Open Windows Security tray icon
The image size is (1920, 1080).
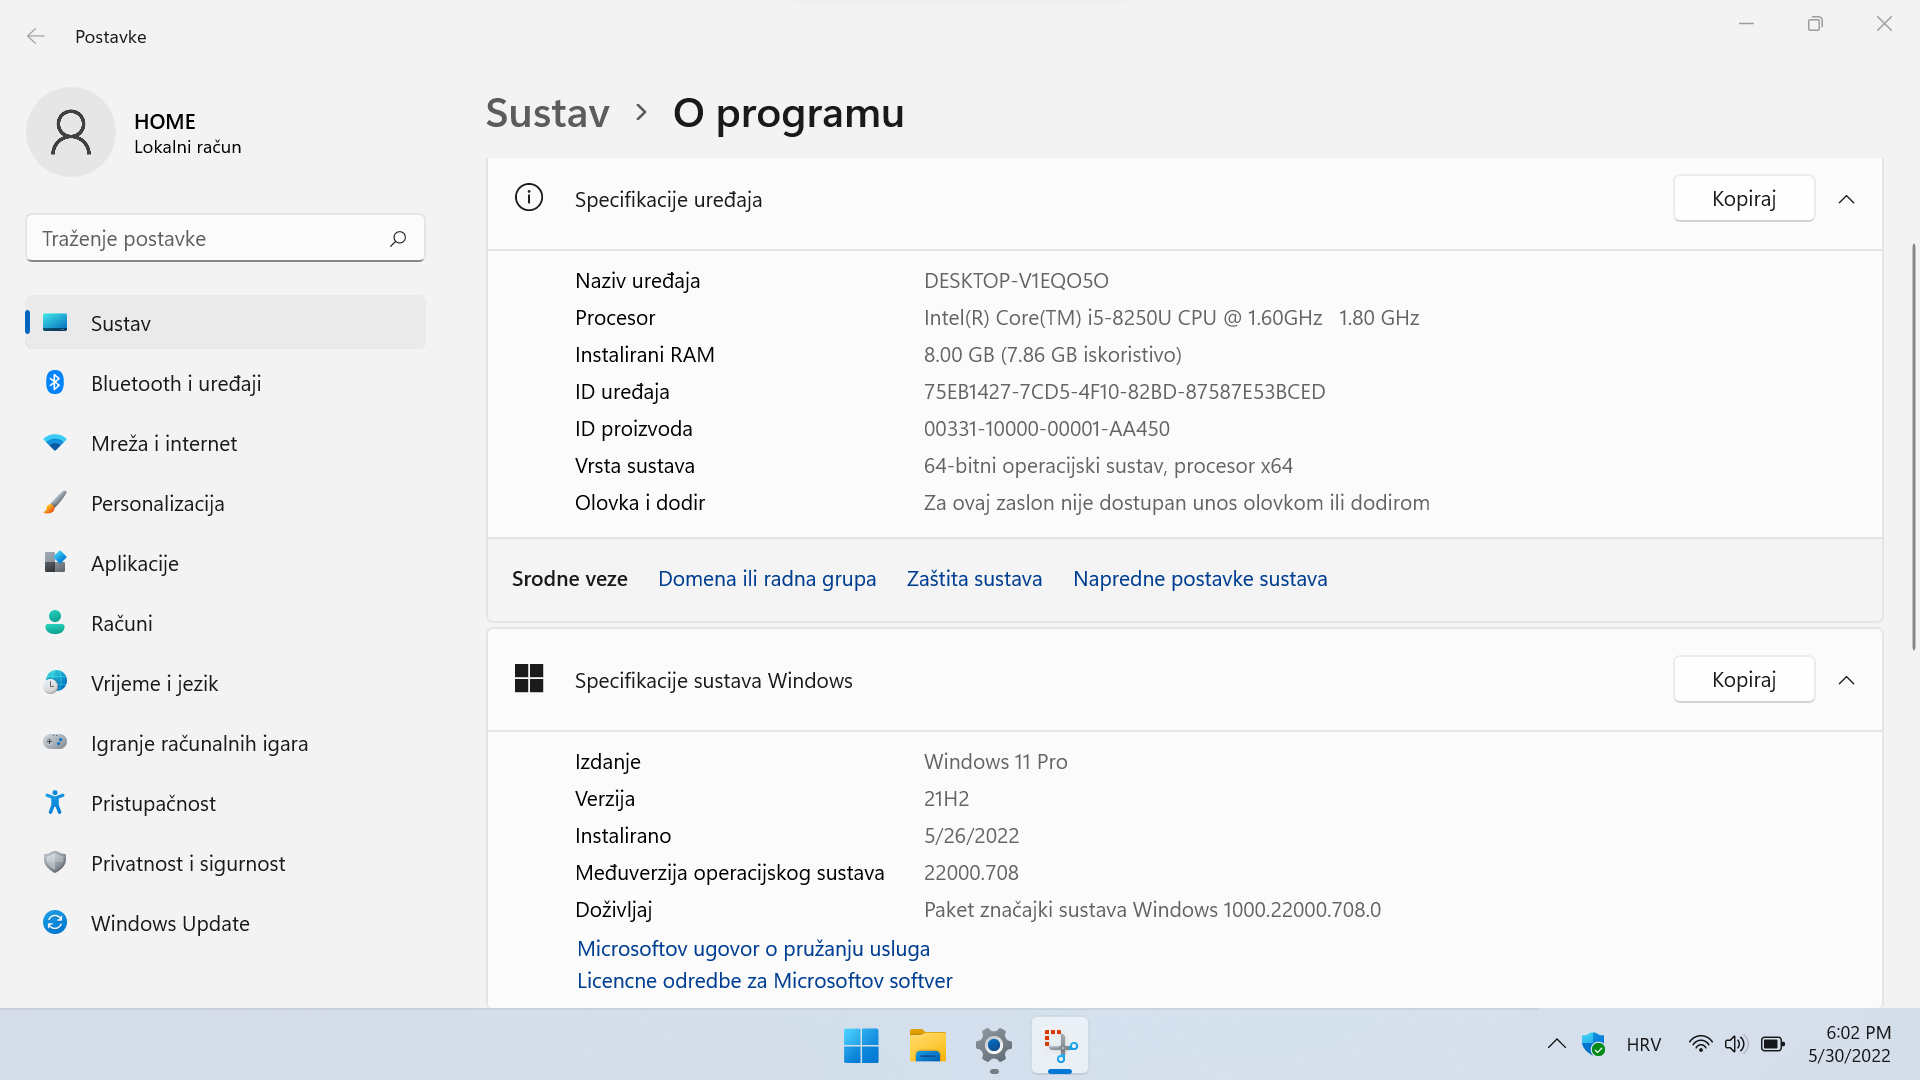click(1593, 1044)
